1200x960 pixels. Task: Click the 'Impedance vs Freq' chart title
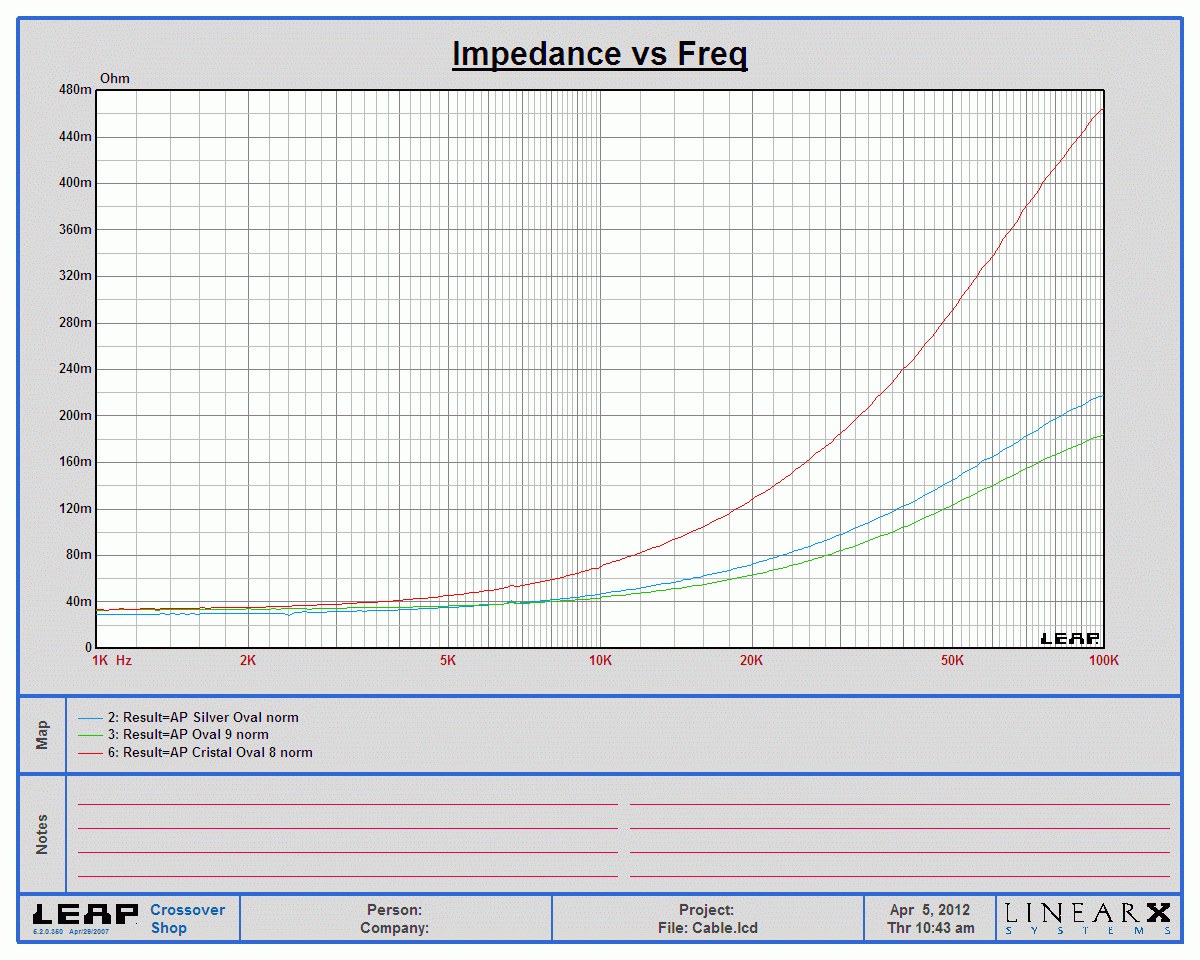pyautogui.click(x=599, y=54)
